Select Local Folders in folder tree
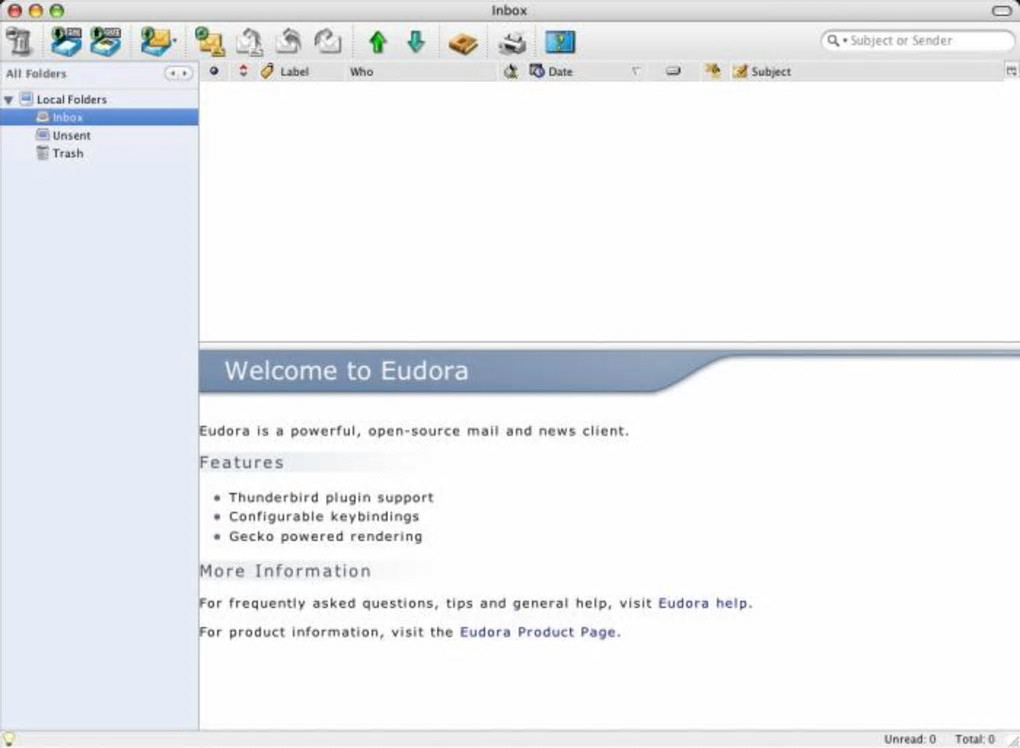Viewport: 1020px width, 748px height. click(72, 100)
